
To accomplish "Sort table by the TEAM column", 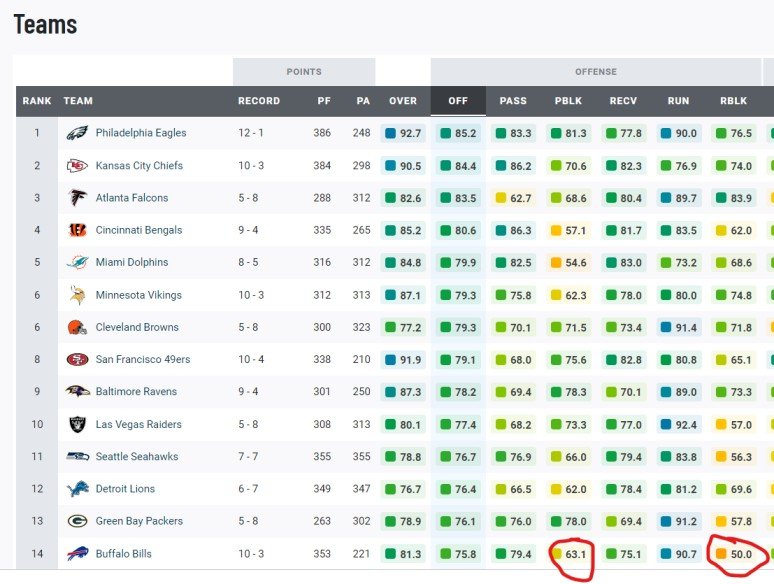I will tap(78, 101).
